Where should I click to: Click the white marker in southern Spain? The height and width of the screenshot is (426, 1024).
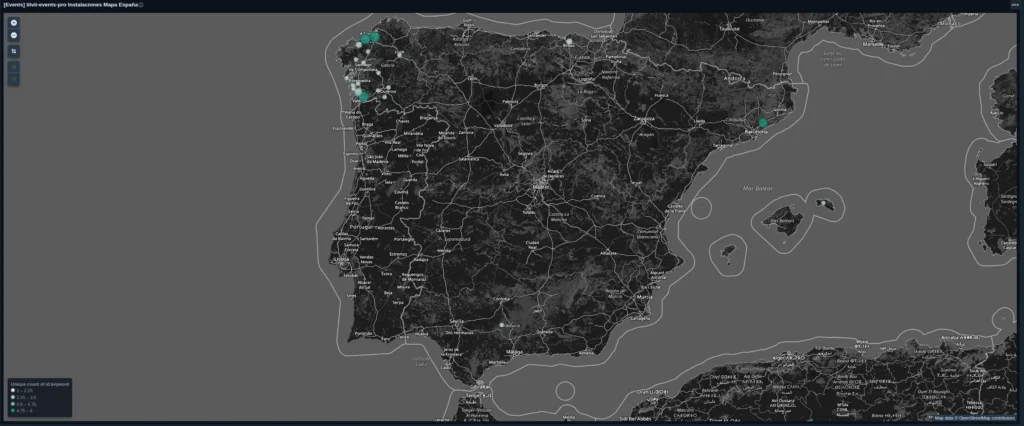pos(502,324)
